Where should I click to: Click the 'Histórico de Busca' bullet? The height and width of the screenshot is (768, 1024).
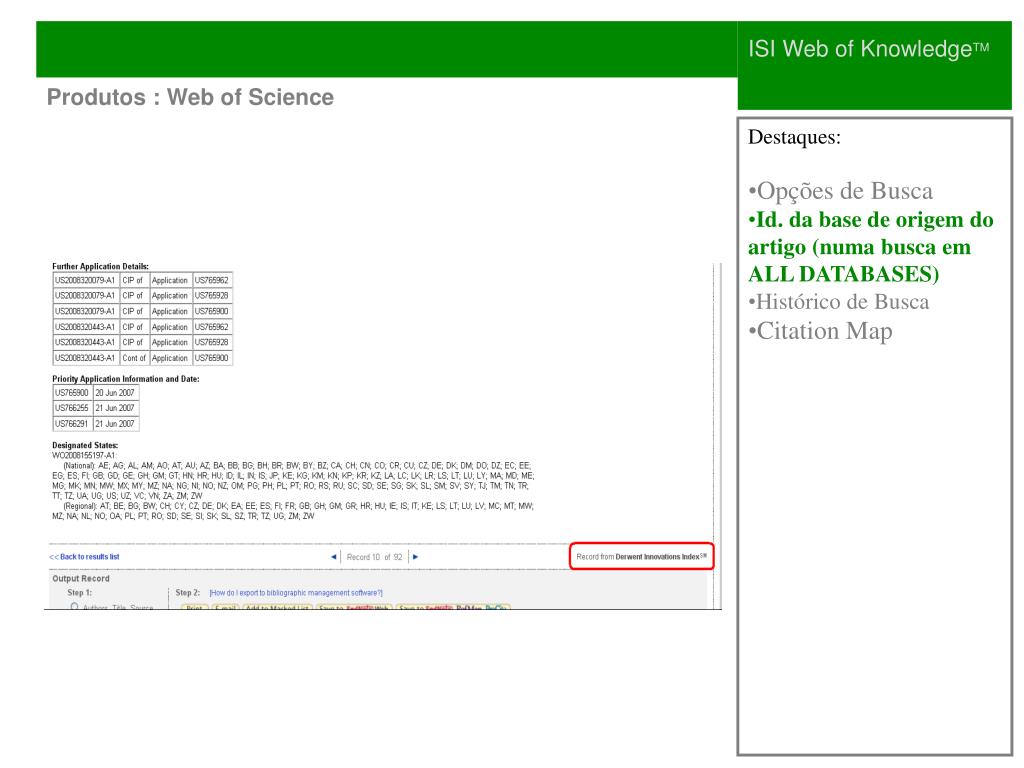(839, 302)
